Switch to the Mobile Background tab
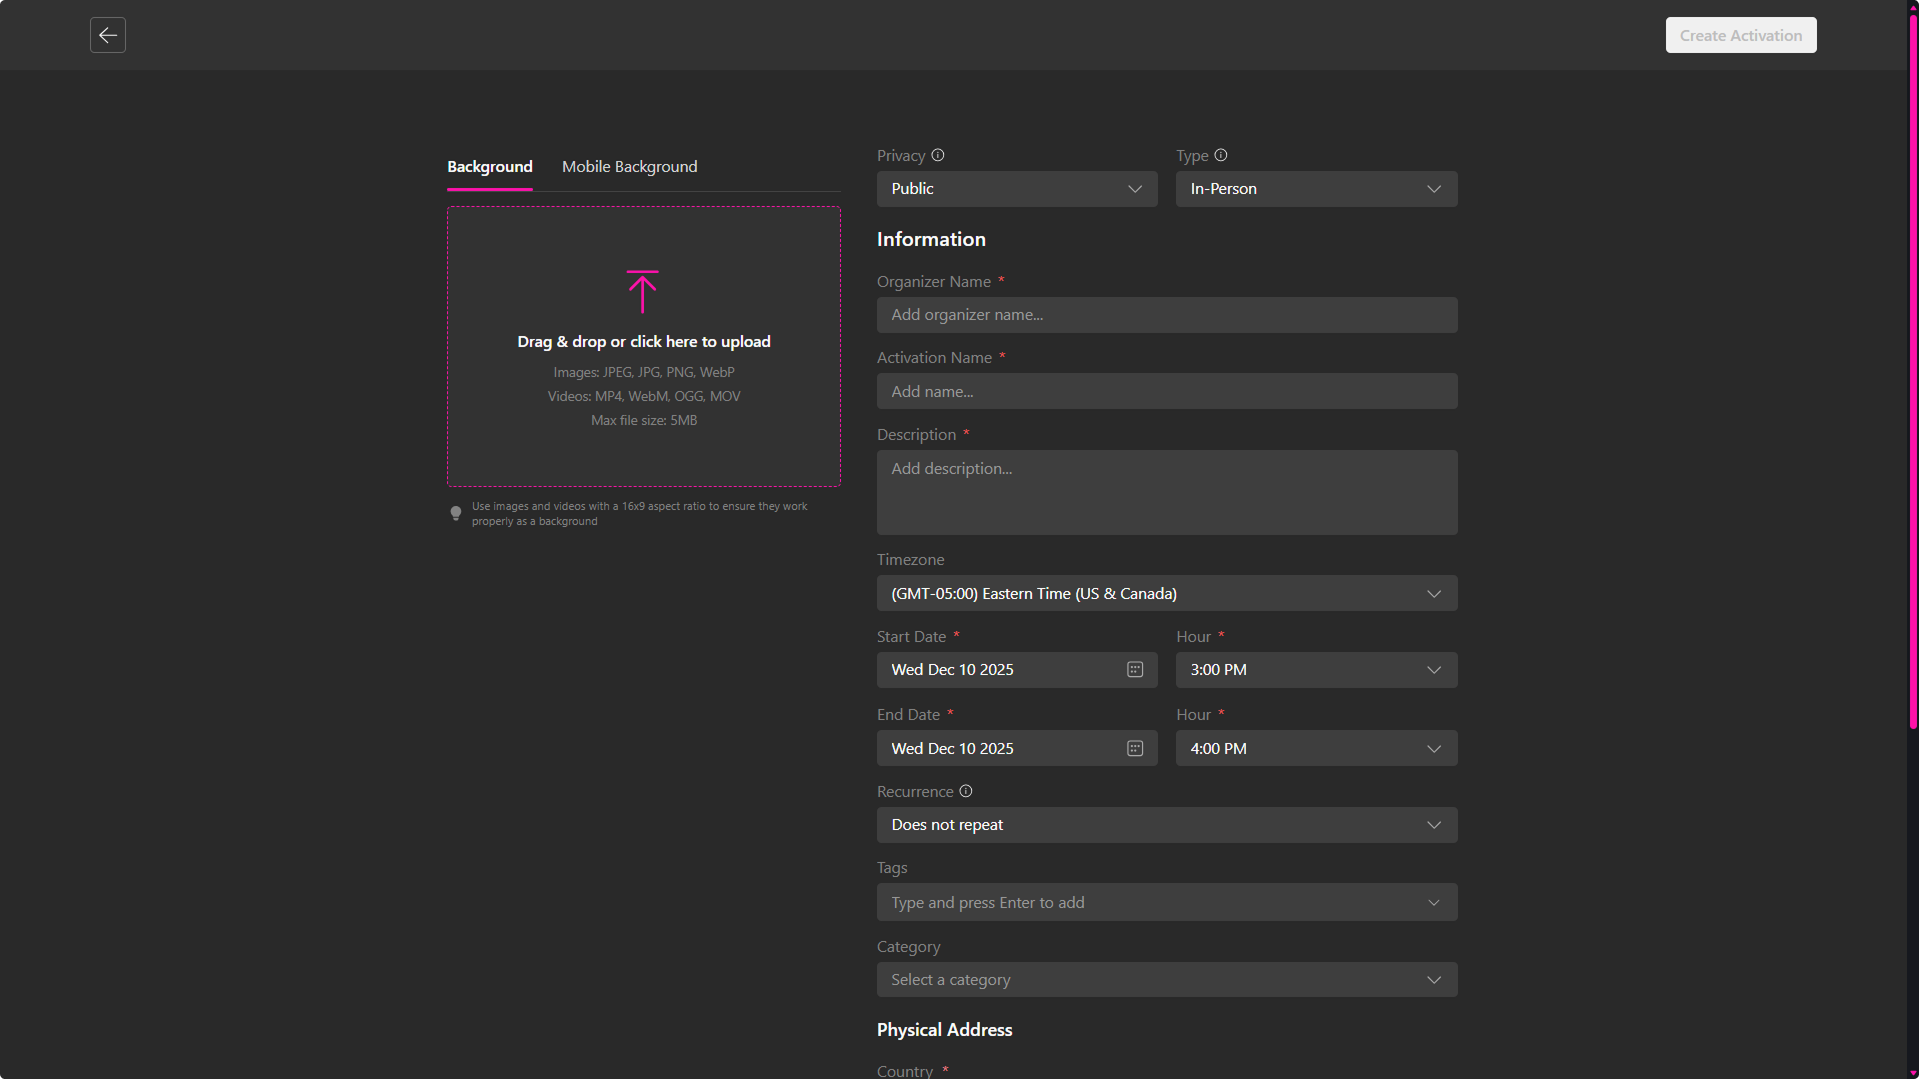Screen dimensions: 1919x1079 click(x=629, y=167)
